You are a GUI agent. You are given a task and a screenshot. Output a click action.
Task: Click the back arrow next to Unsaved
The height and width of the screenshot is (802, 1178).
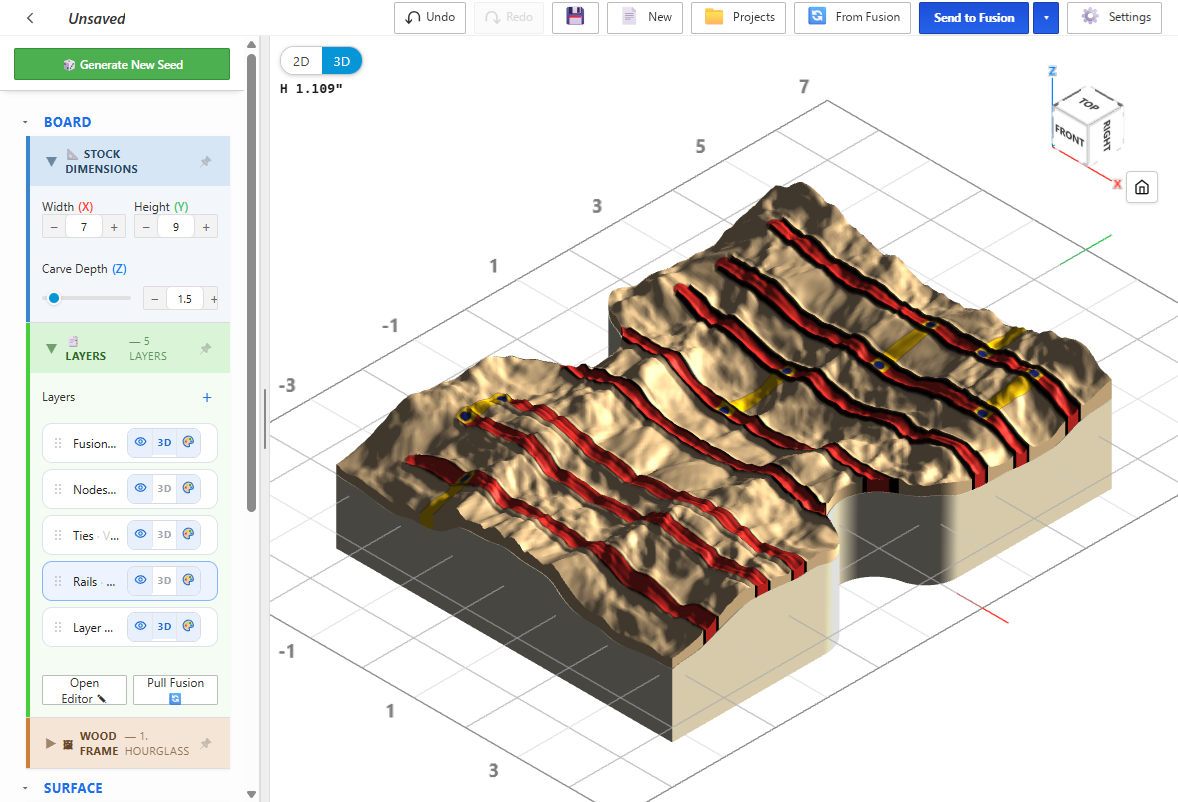tap(30, 18)
